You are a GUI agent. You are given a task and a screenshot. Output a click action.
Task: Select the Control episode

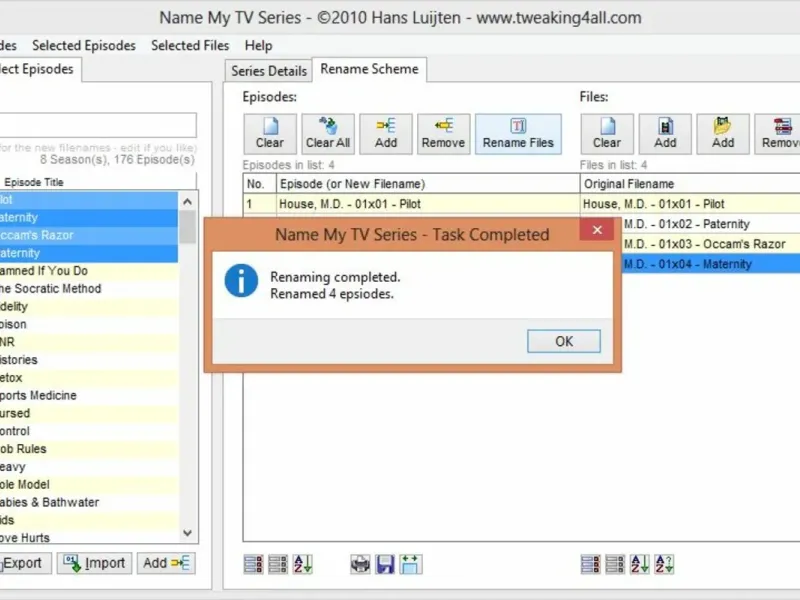[89, 431]
